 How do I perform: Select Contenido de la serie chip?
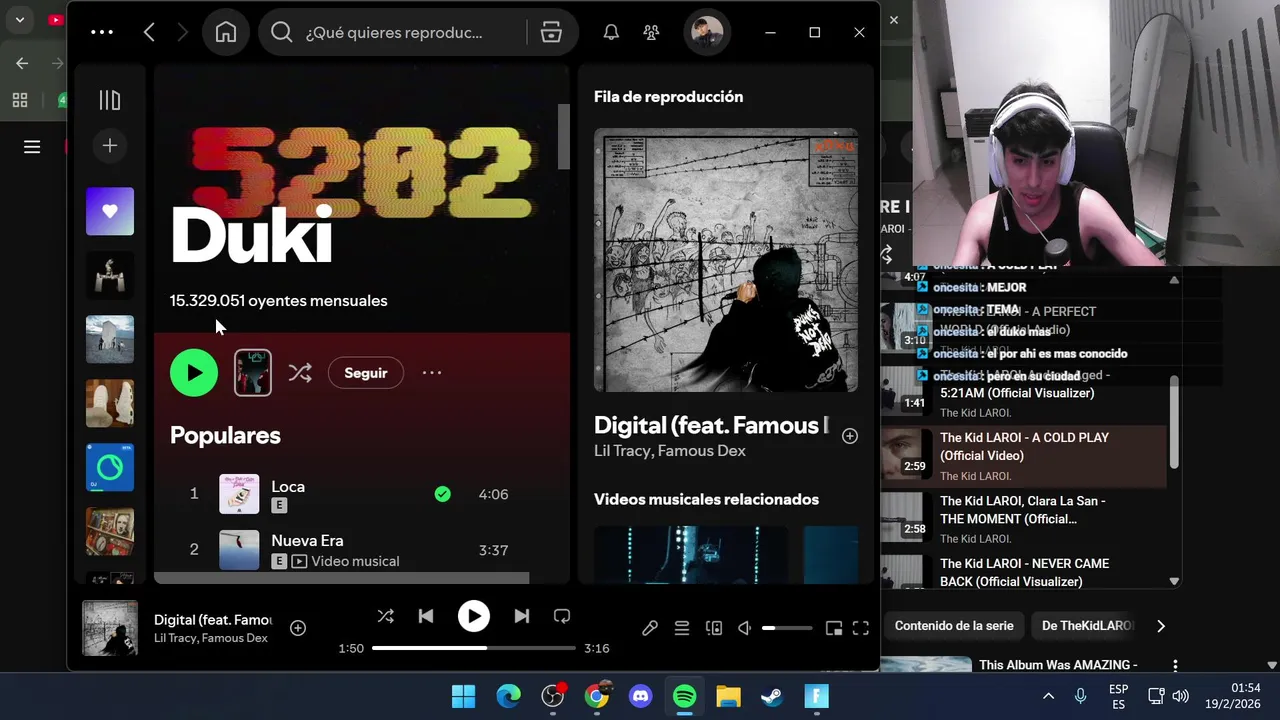[x=954, y=626]
